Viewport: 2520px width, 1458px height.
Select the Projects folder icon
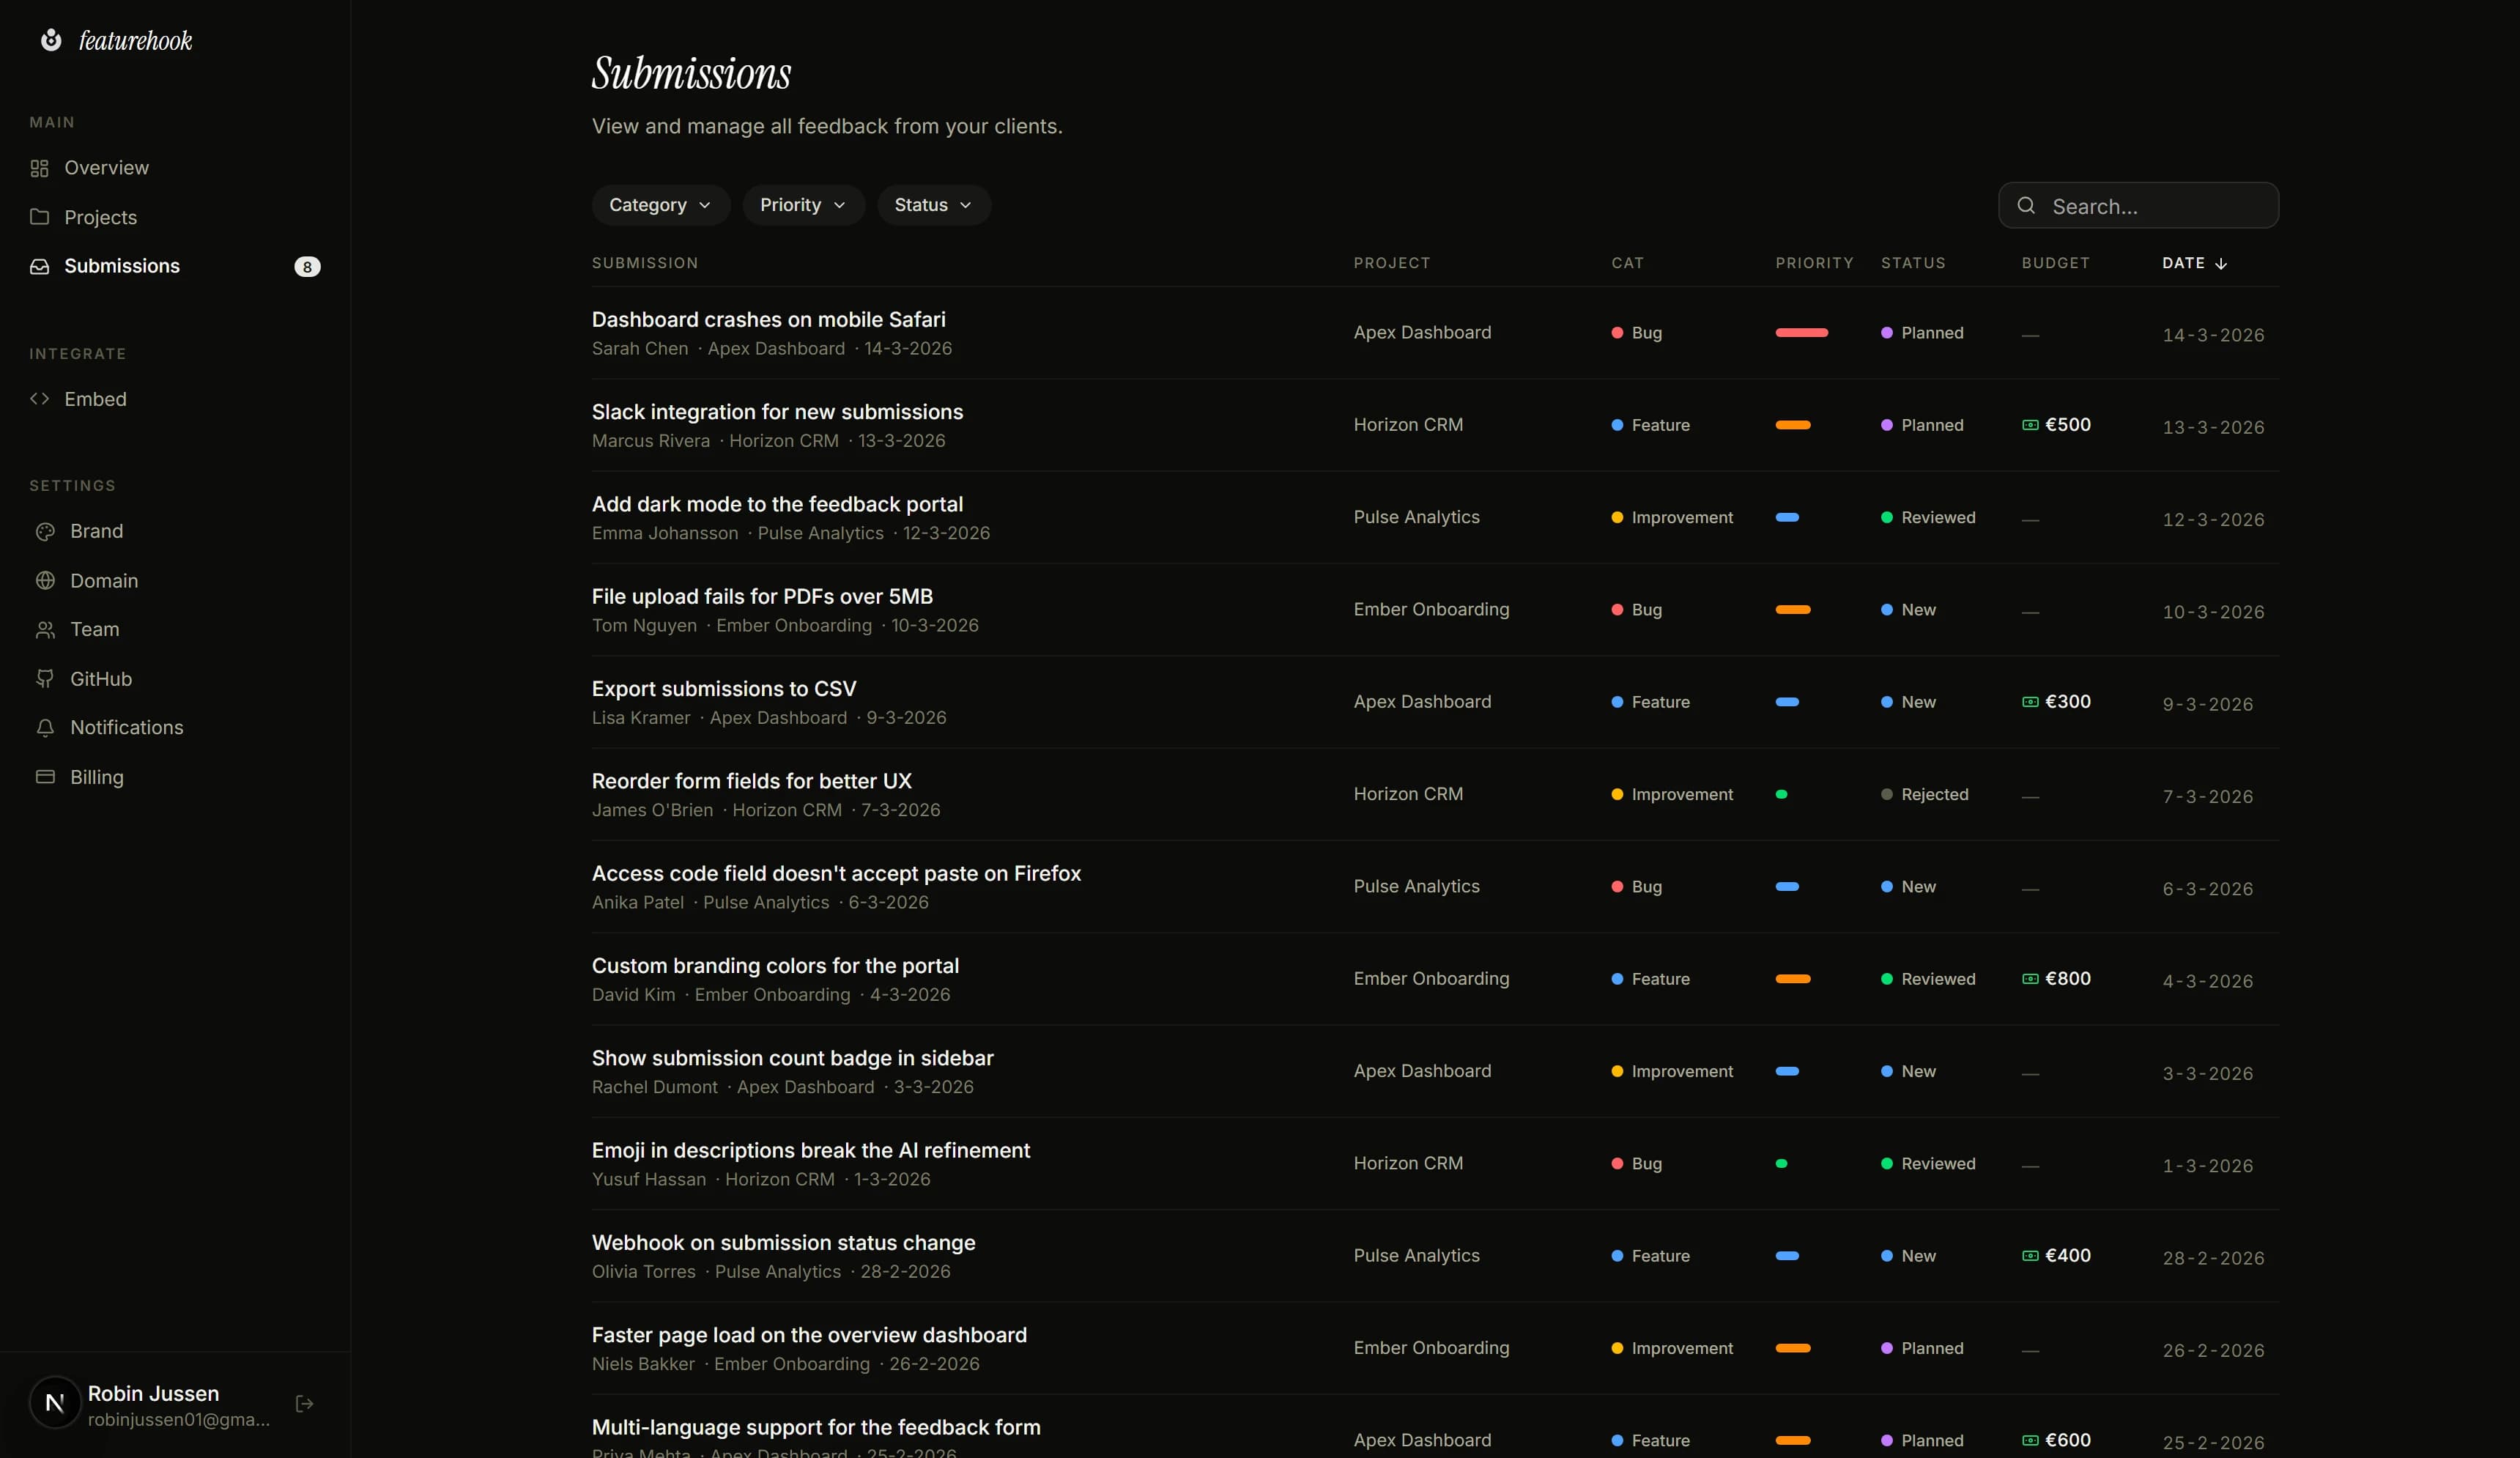40,216
